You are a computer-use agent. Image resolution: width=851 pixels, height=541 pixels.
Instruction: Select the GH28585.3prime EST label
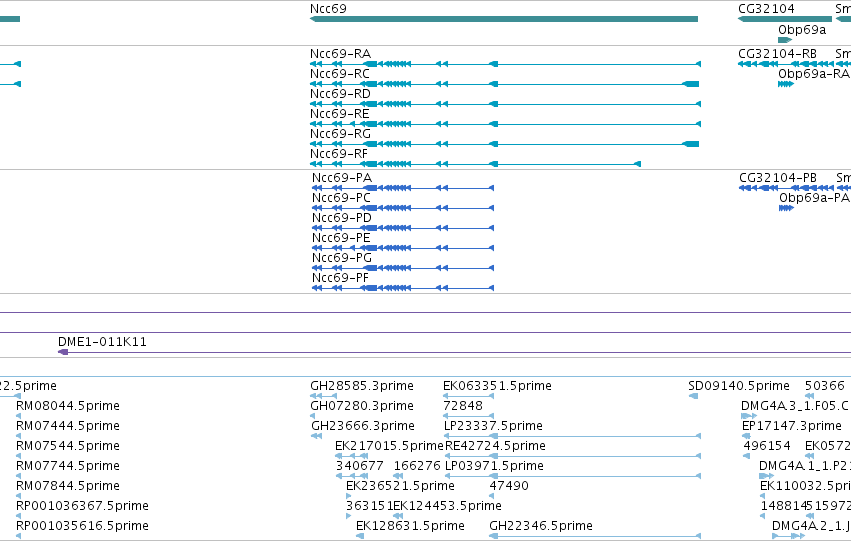[x=362, y=386]
